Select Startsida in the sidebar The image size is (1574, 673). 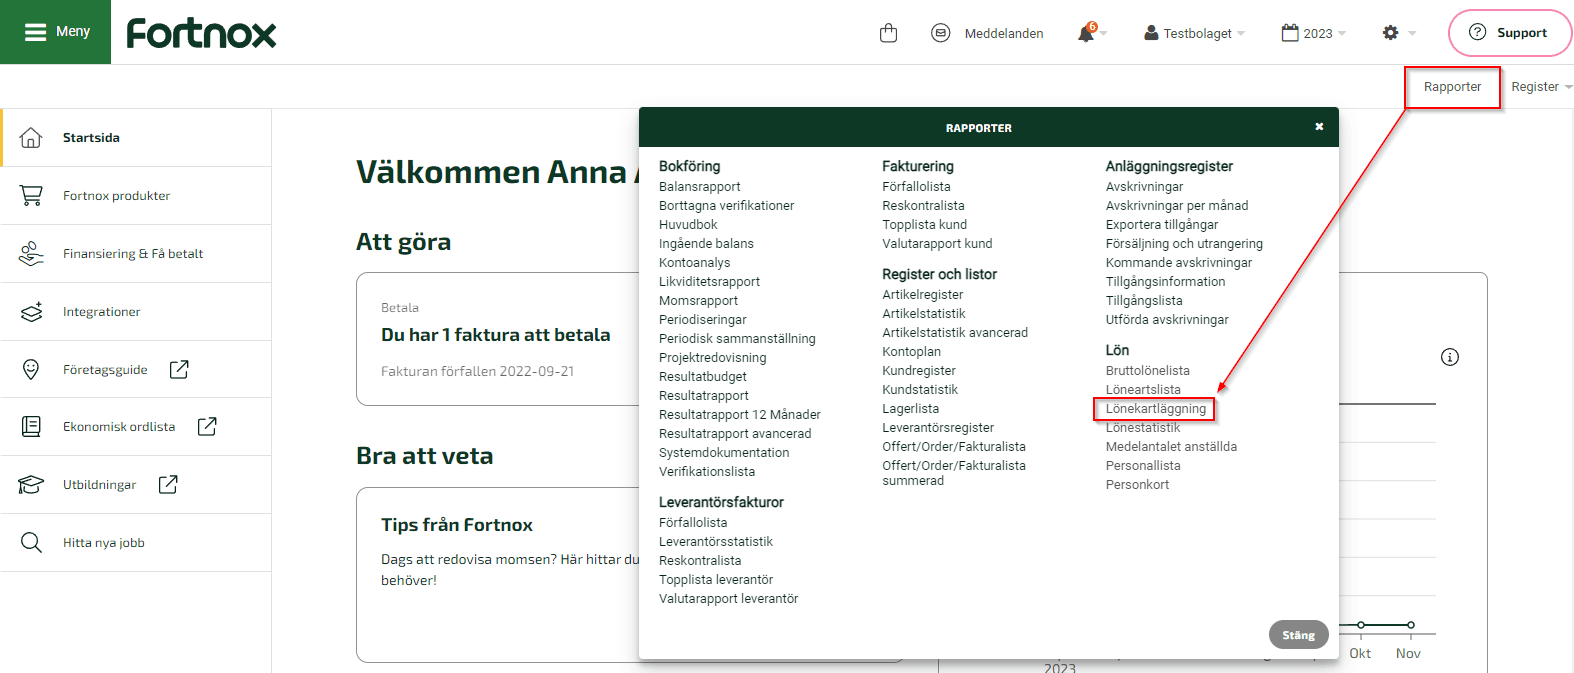pos(136,137)
